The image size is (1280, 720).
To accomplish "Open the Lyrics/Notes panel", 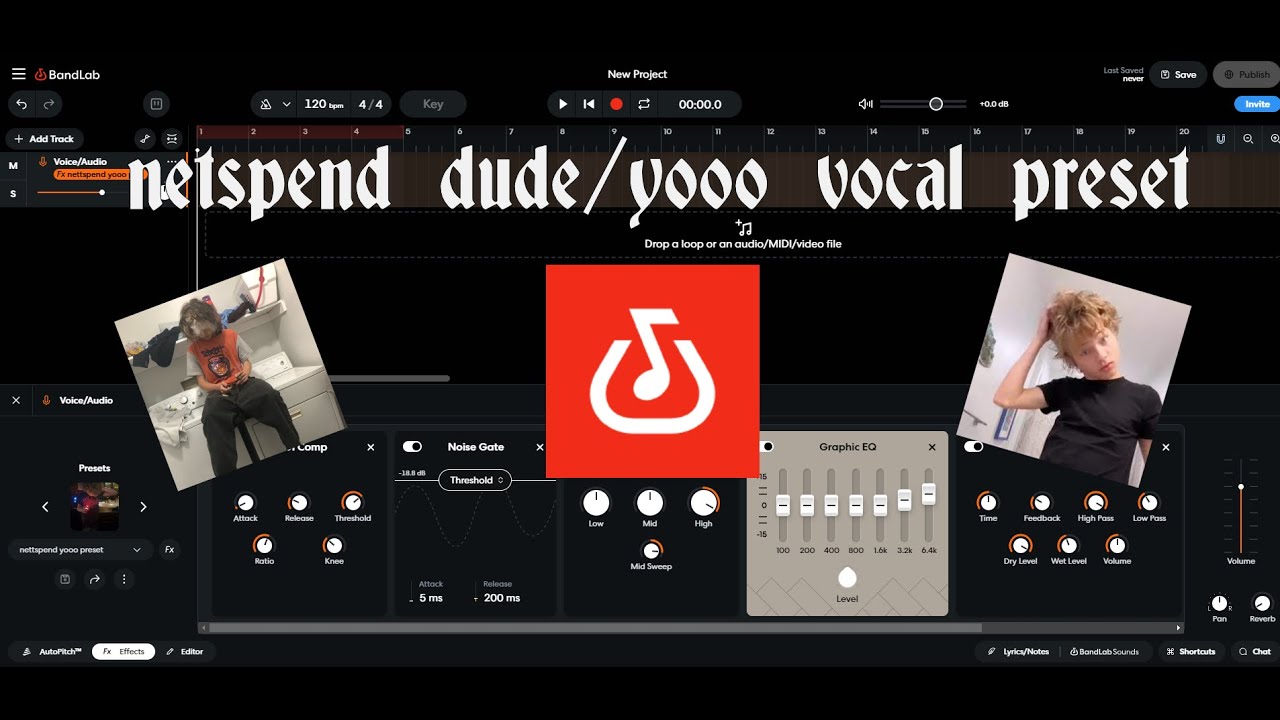I will pos(1018,651).
